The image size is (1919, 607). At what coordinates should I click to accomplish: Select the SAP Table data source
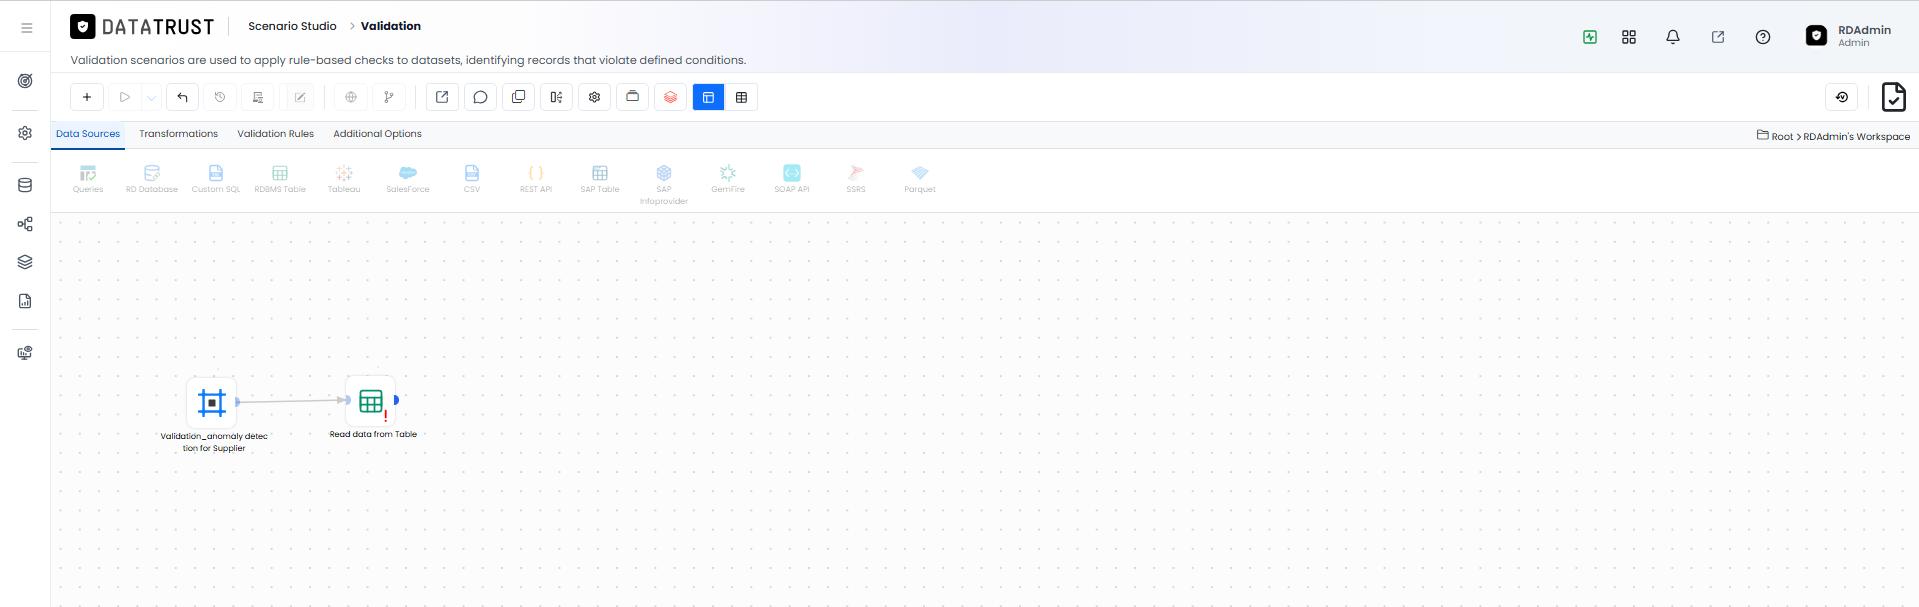point(600,179)
